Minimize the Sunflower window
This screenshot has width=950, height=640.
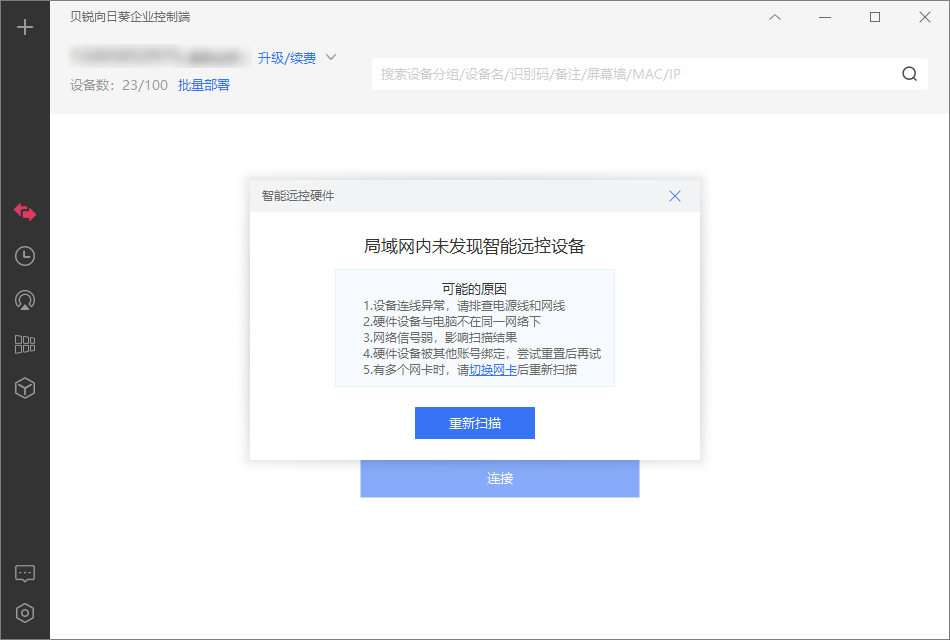825,17
